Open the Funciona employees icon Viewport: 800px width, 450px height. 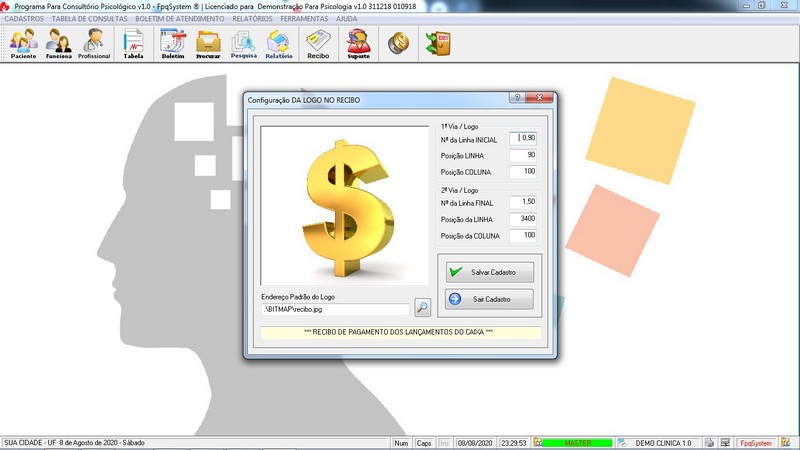(x=59, y=44)
